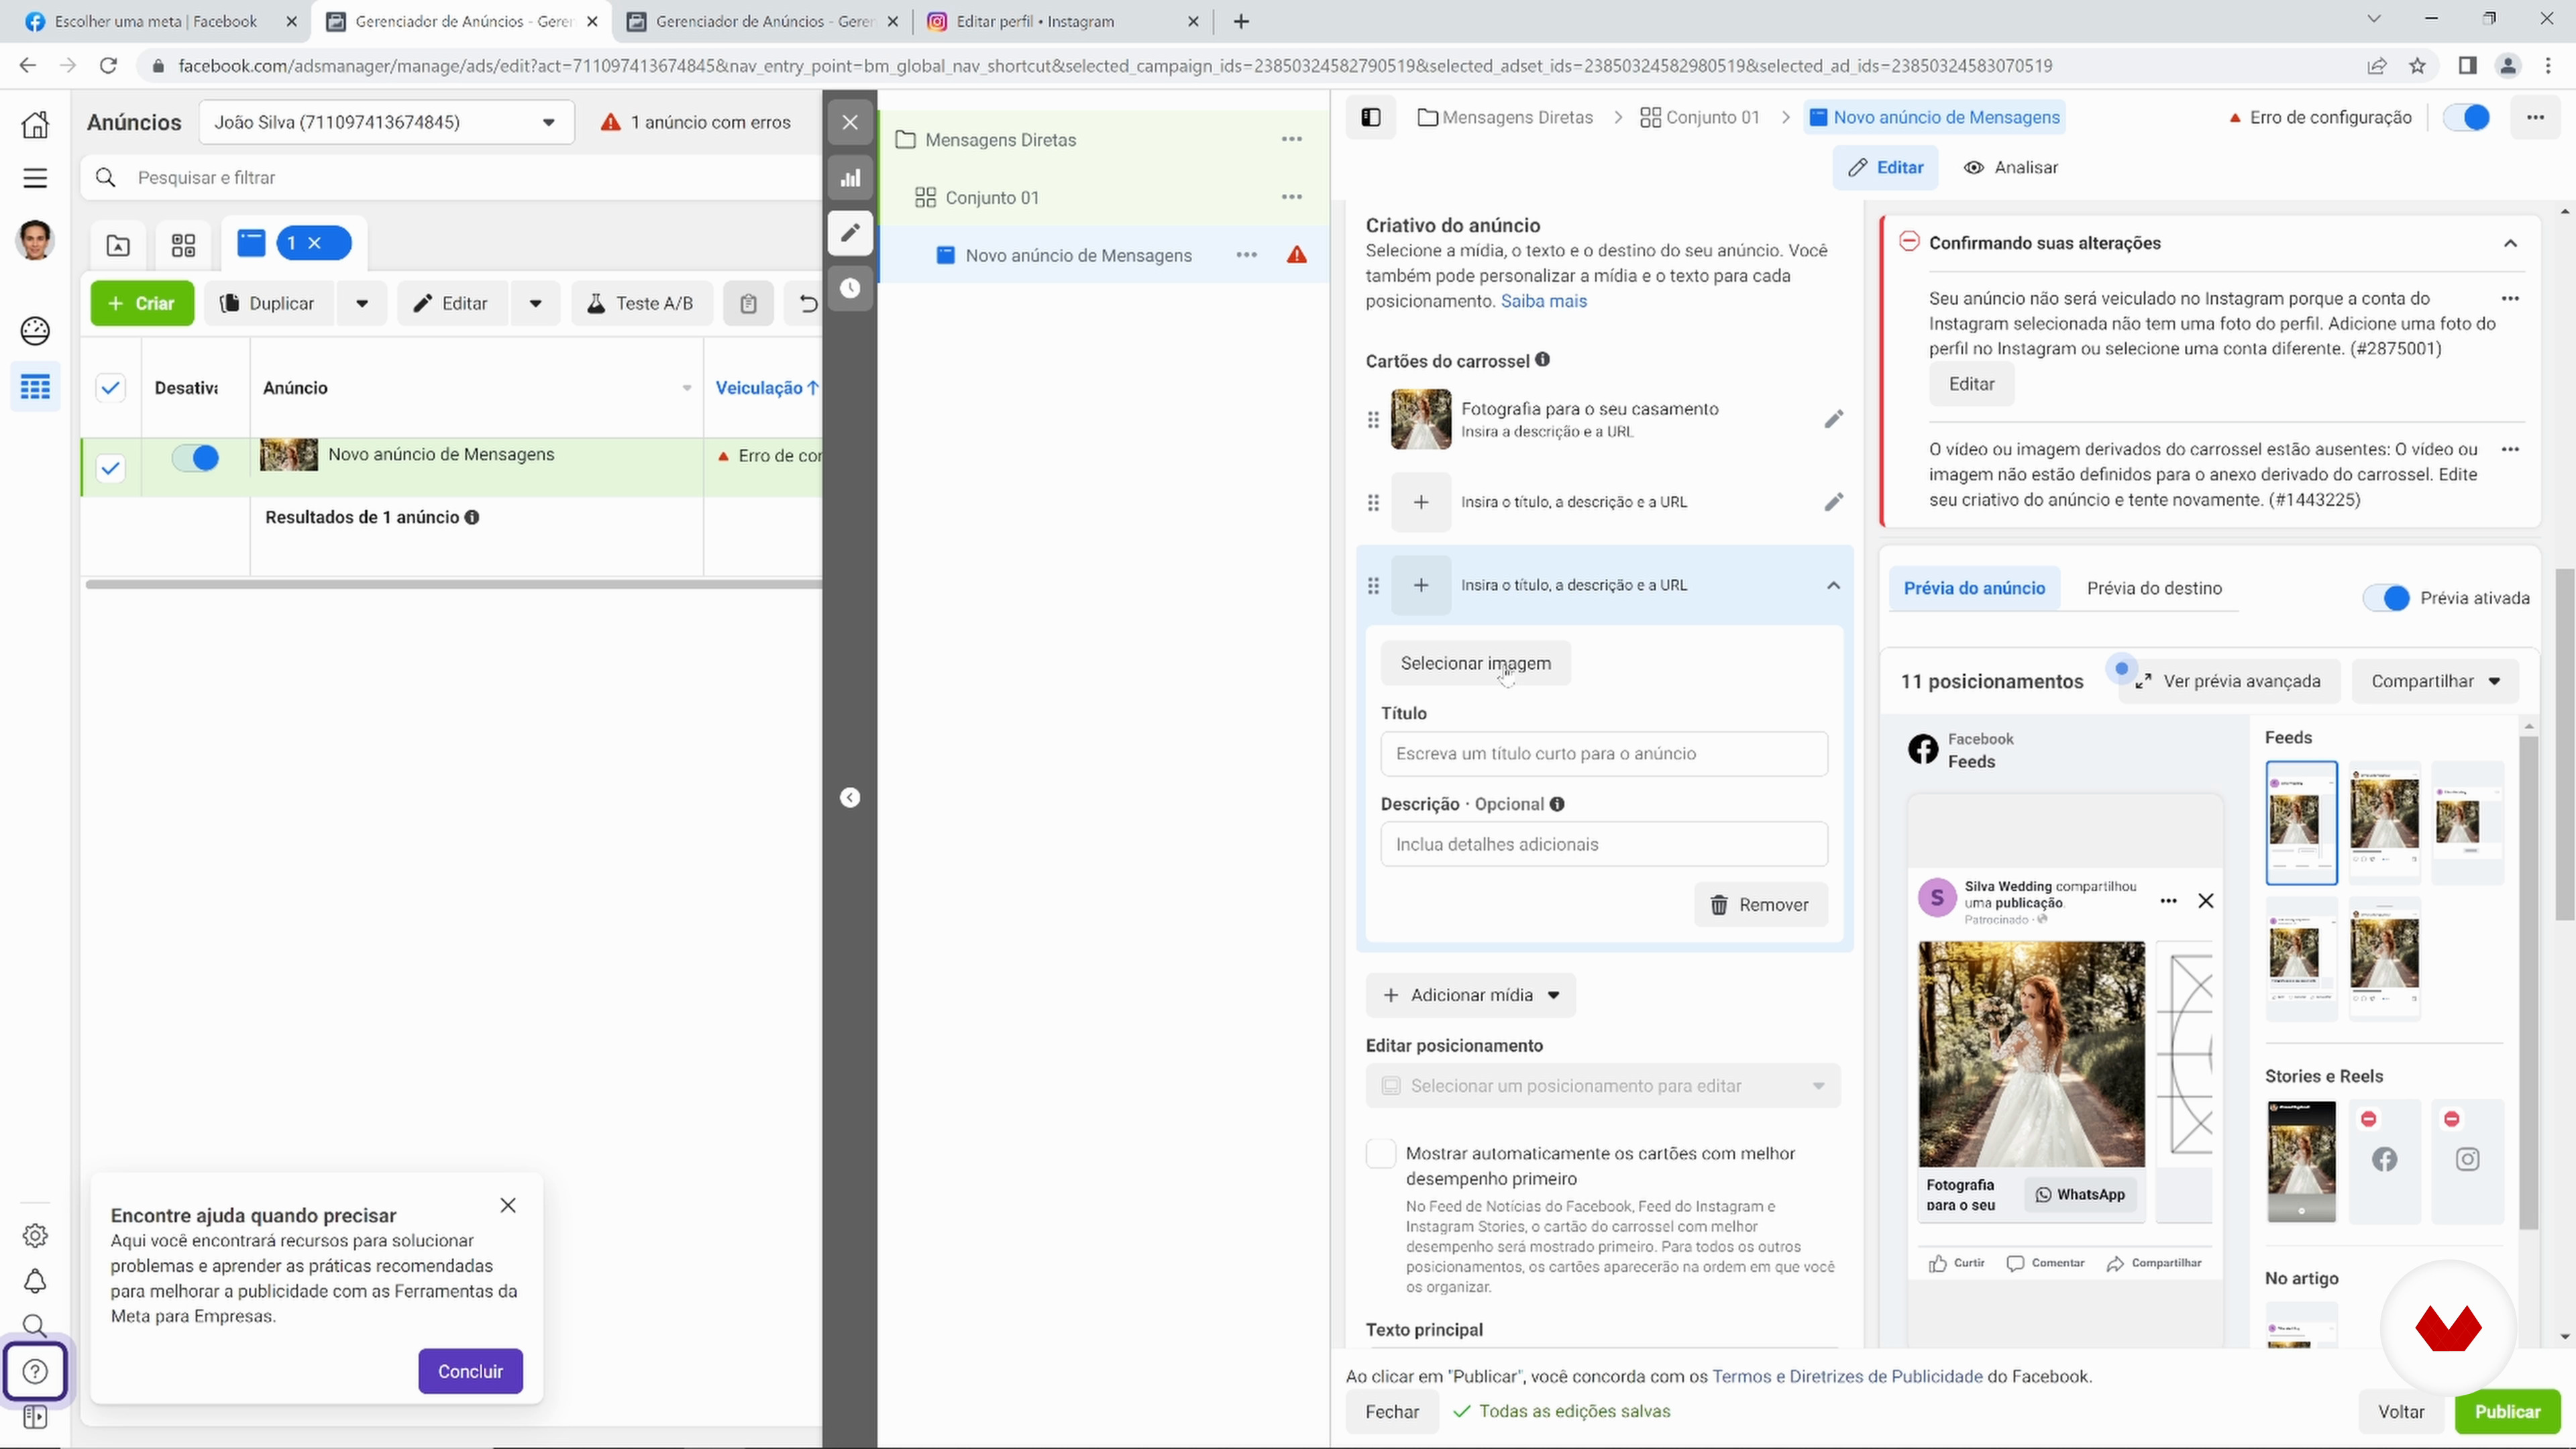
Task: Close the Encontre ajuda popup
Action: point(508,1206)
